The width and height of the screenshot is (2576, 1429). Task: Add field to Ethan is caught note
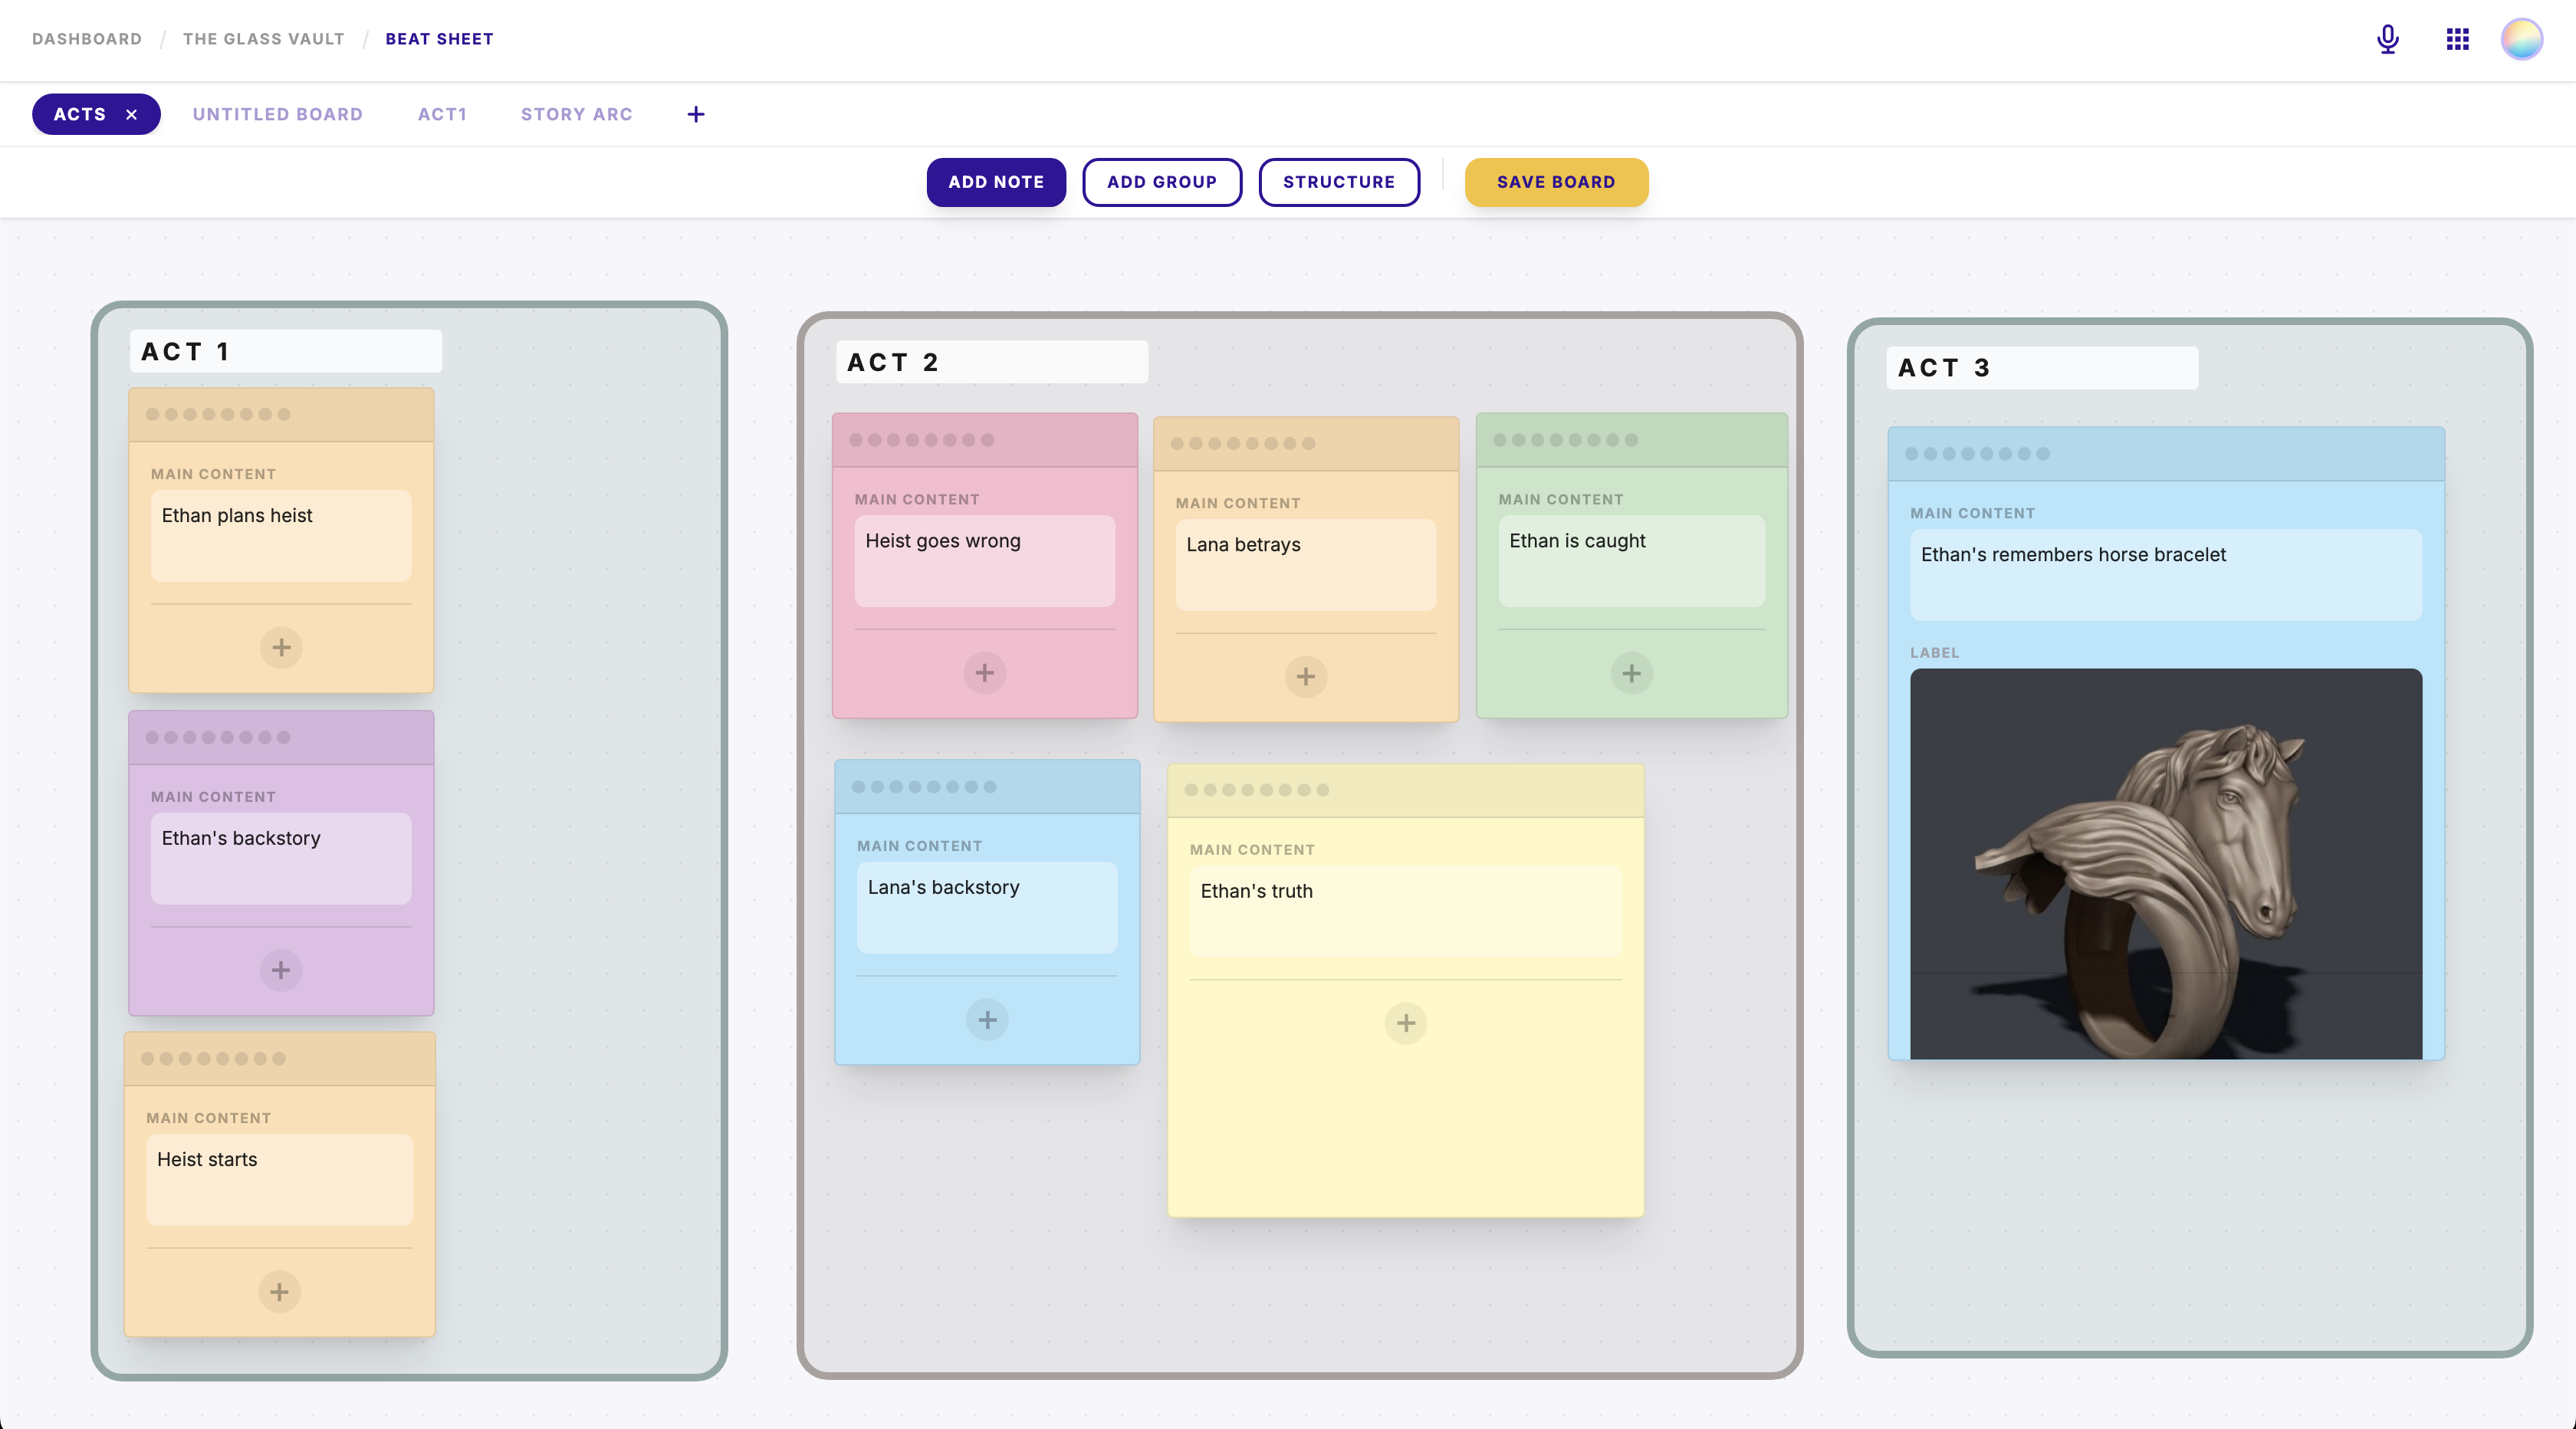tap(1631, 673)
